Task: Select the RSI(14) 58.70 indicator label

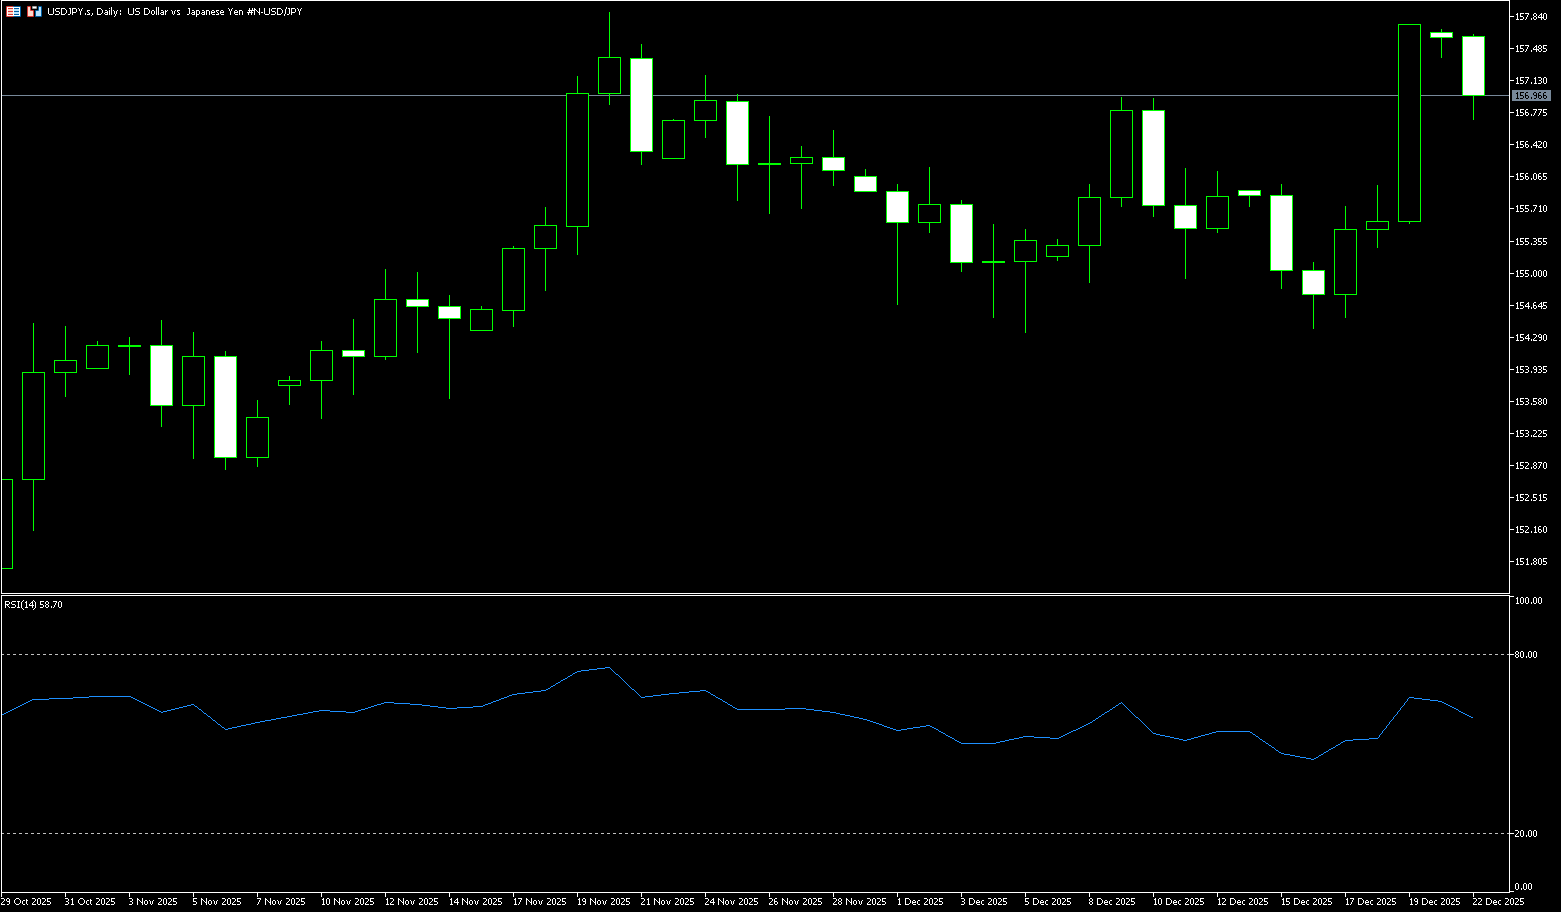Action: [33, 604]
